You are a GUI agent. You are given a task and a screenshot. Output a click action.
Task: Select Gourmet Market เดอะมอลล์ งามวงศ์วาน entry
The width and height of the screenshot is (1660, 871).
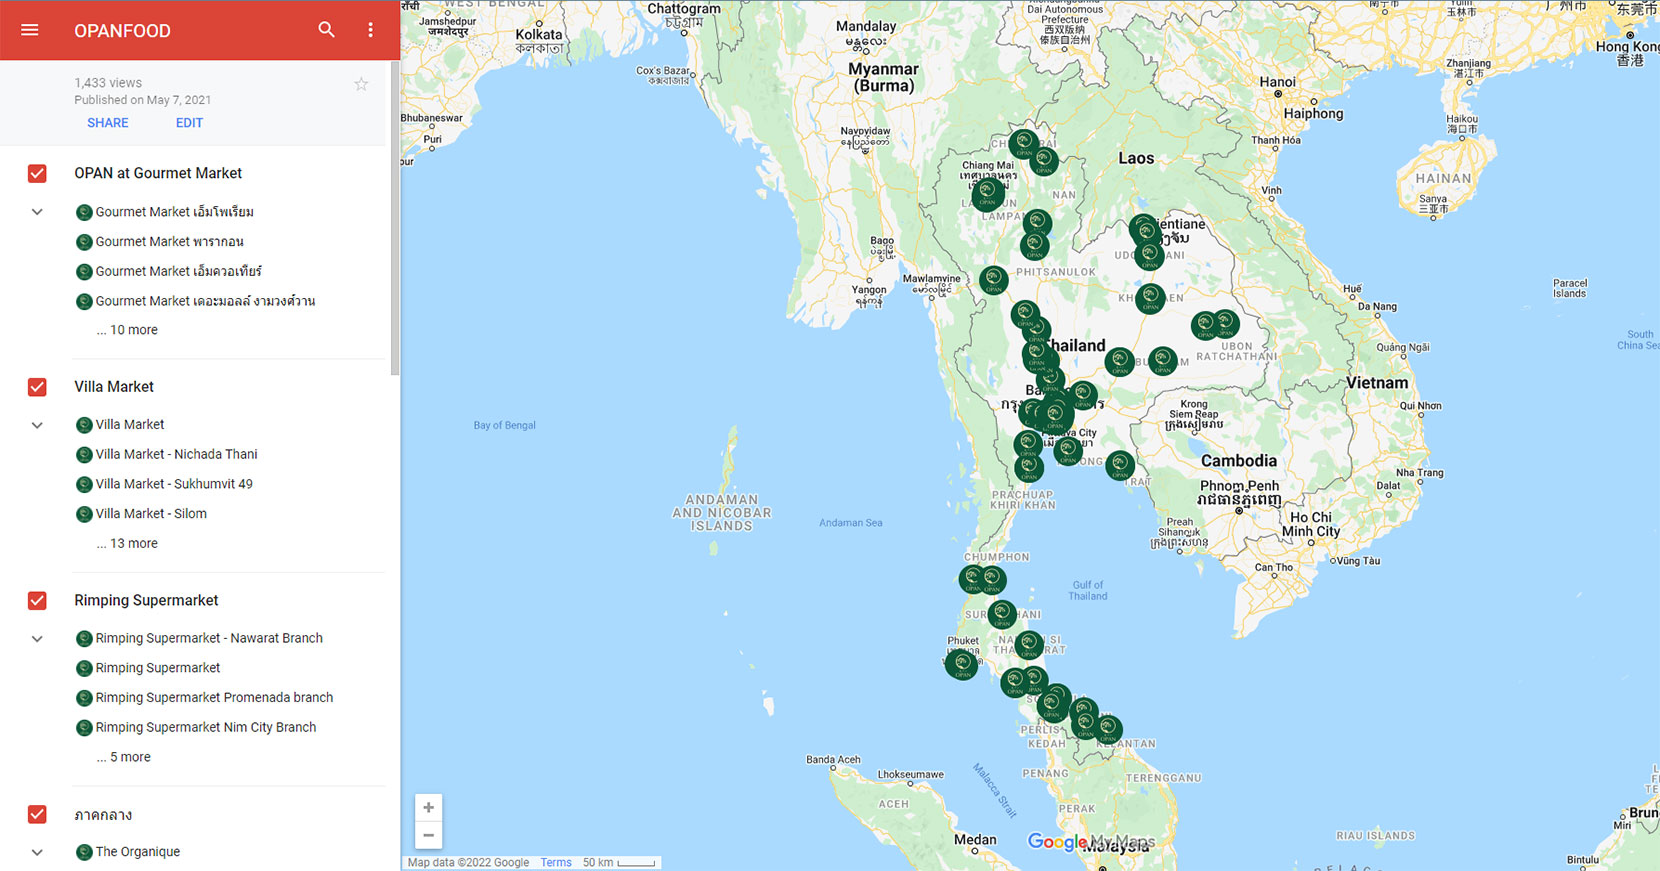[205, 301]
